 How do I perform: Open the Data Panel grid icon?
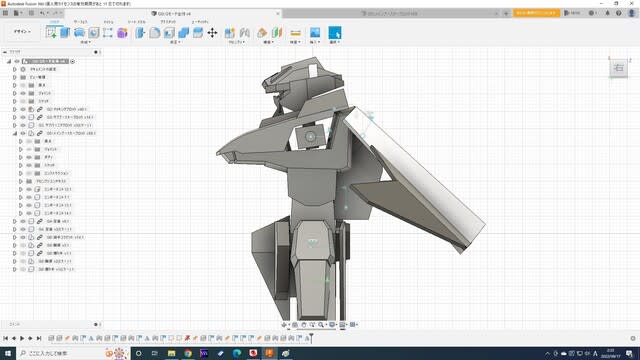point(5,13)
